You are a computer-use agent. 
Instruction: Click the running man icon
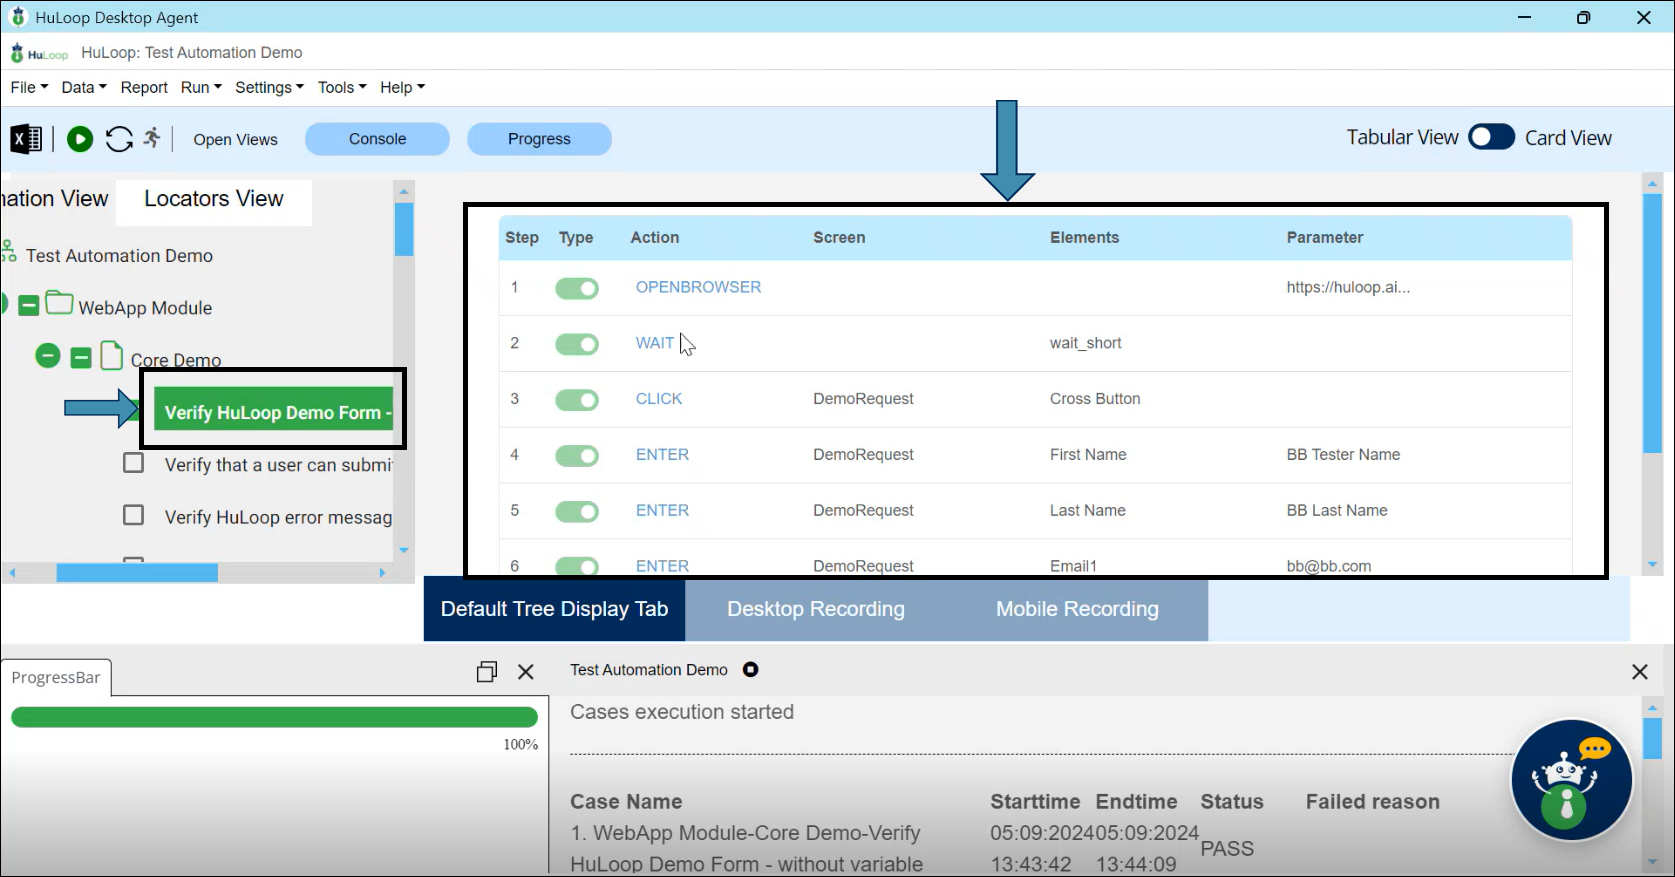152,138
